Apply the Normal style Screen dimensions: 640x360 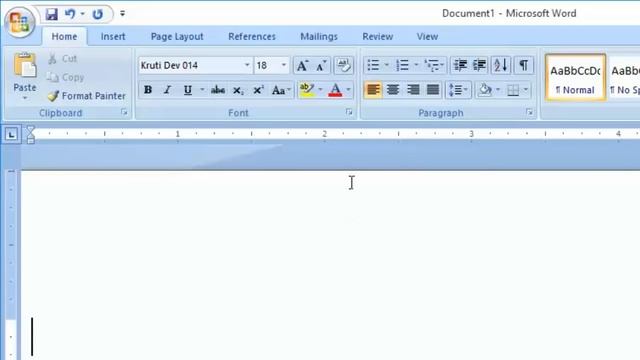[x=575, y=78]
